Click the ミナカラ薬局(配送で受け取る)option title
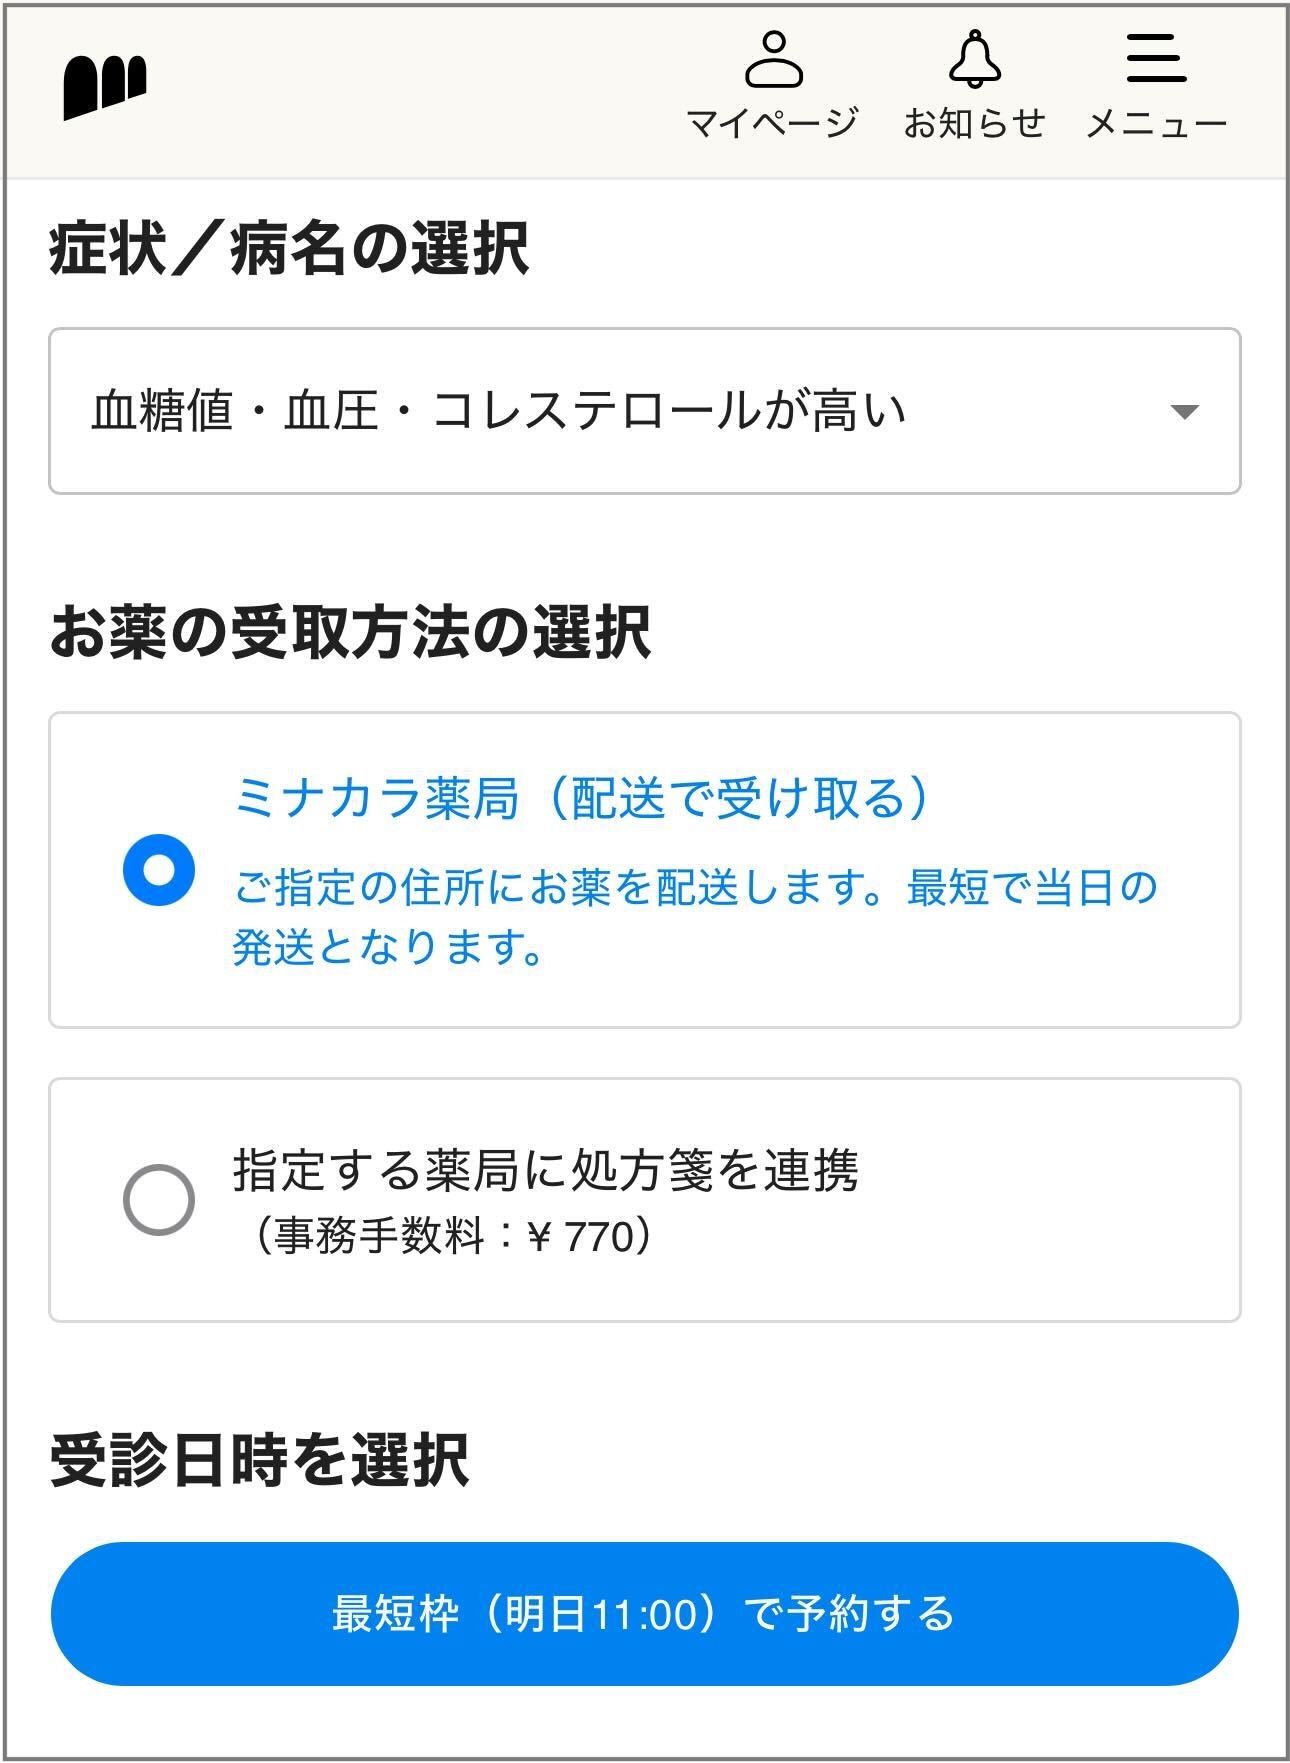1290x1763 pixels. point(581,798)
